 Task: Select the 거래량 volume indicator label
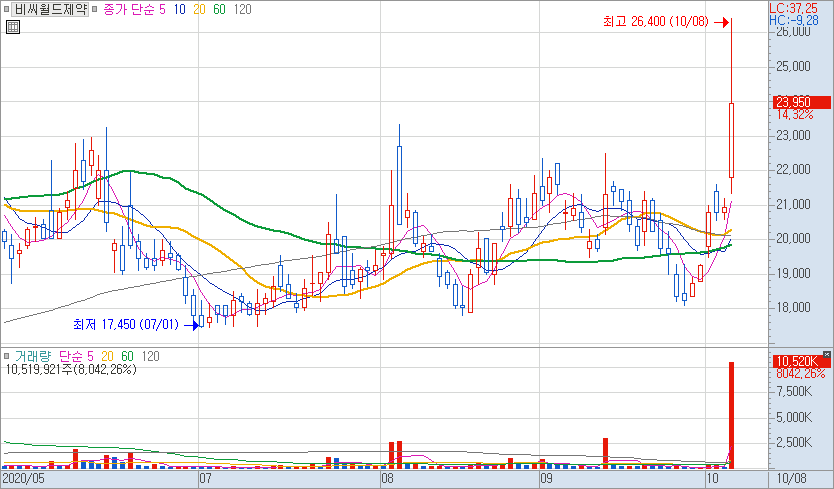33,356
